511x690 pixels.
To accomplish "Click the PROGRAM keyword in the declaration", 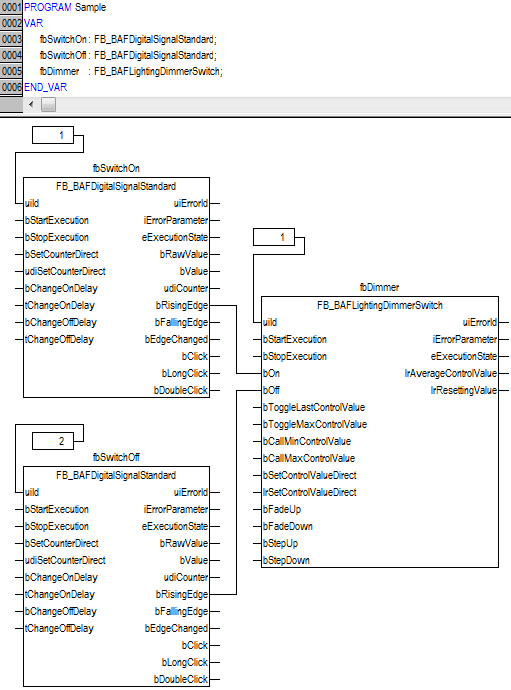I will pyautogui.click(x=48, y=7).
